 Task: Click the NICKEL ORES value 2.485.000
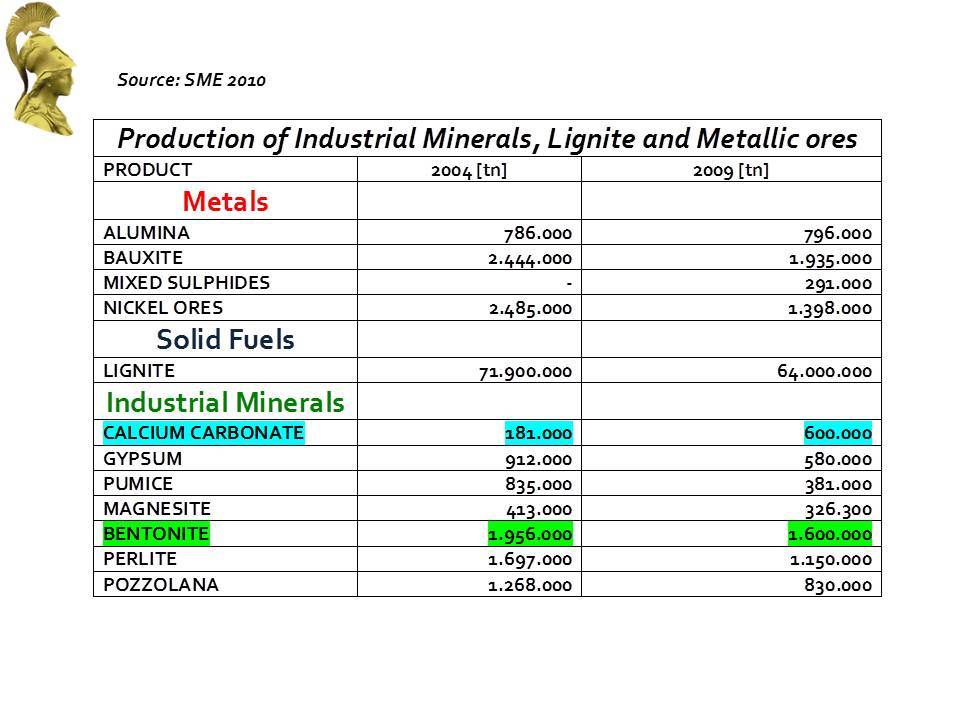tap(530, 309)
